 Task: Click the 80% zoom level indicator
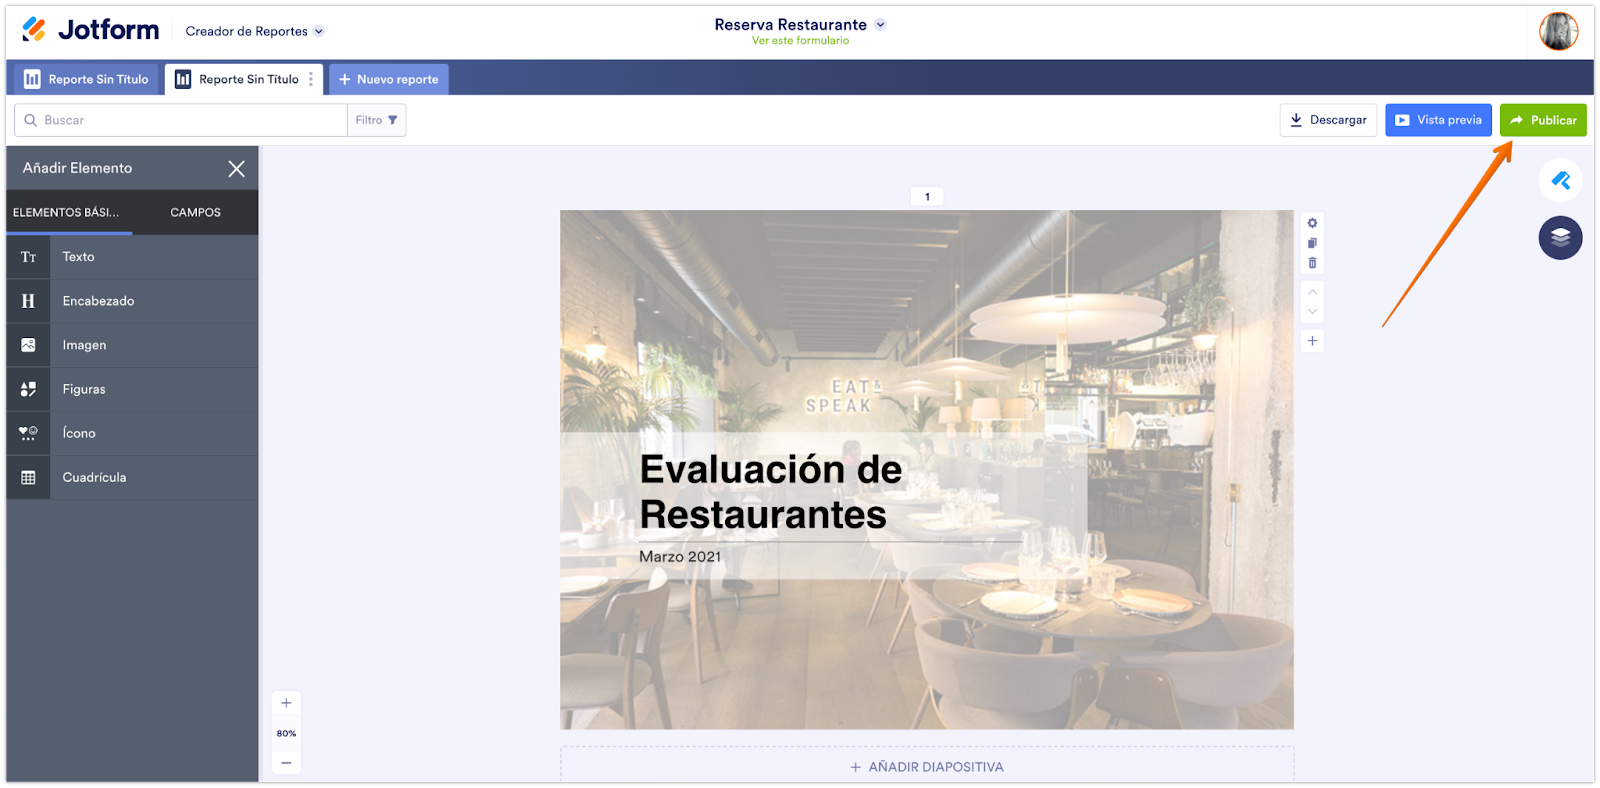[286, 733]
